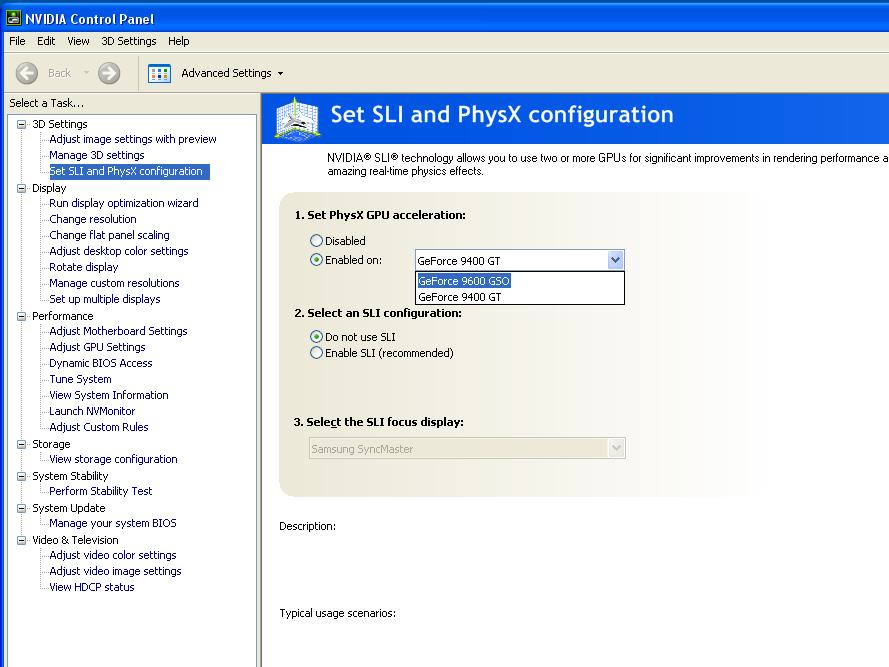Click the NVIDIA Control Panel title icon
The image size is (889, 667).
click(13, 19)
